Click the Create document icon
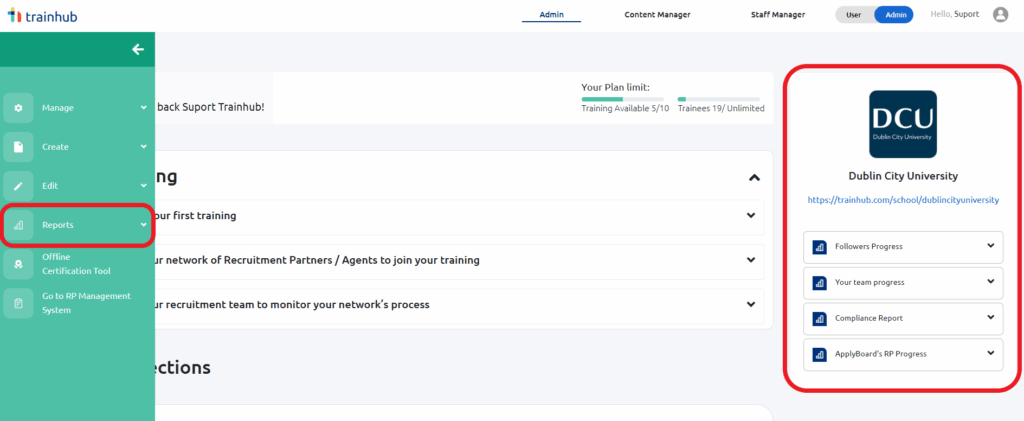The image size is (1024, 421). pyautogui.click(x=18, y=147)
